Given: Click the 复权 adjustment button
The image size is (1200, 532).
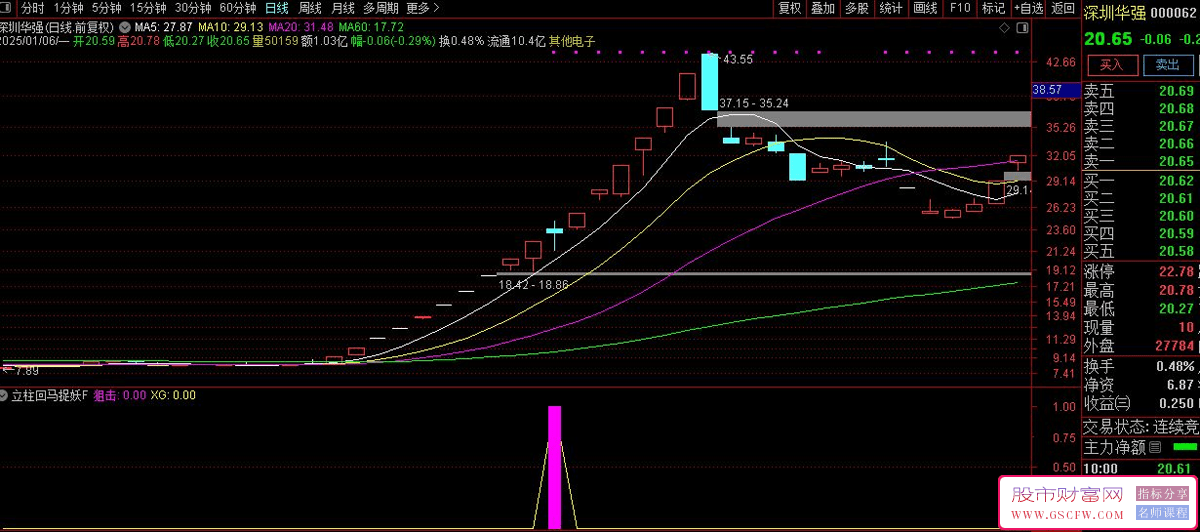Looking at the screenshot, I should click(790, 7).
